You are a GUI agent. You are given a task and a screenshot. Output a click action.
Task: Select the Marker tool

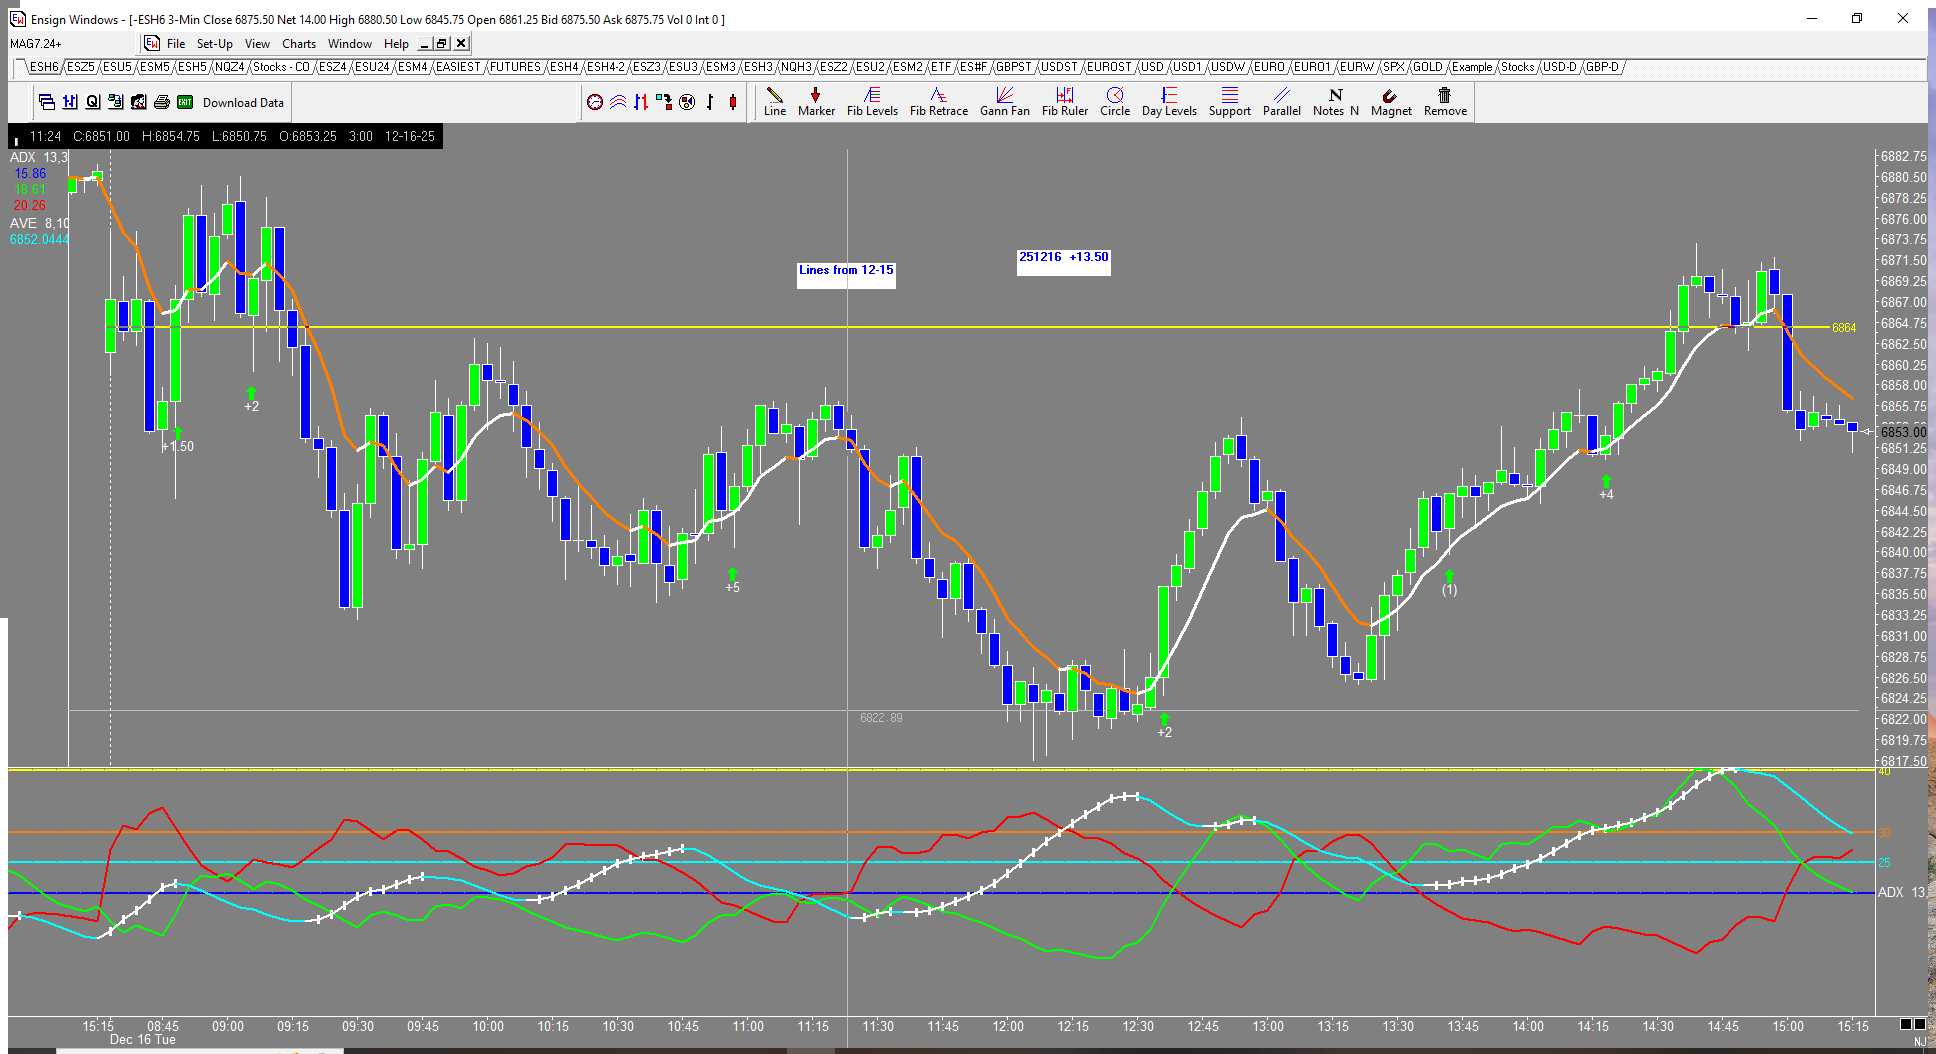click(x=816, y=101)
